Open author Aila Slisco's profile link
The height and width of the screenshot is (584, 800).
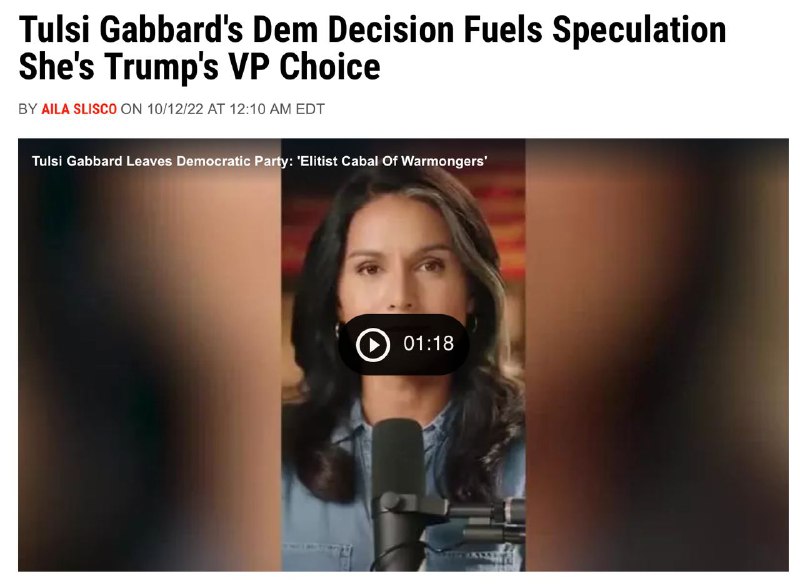(79, 109)
